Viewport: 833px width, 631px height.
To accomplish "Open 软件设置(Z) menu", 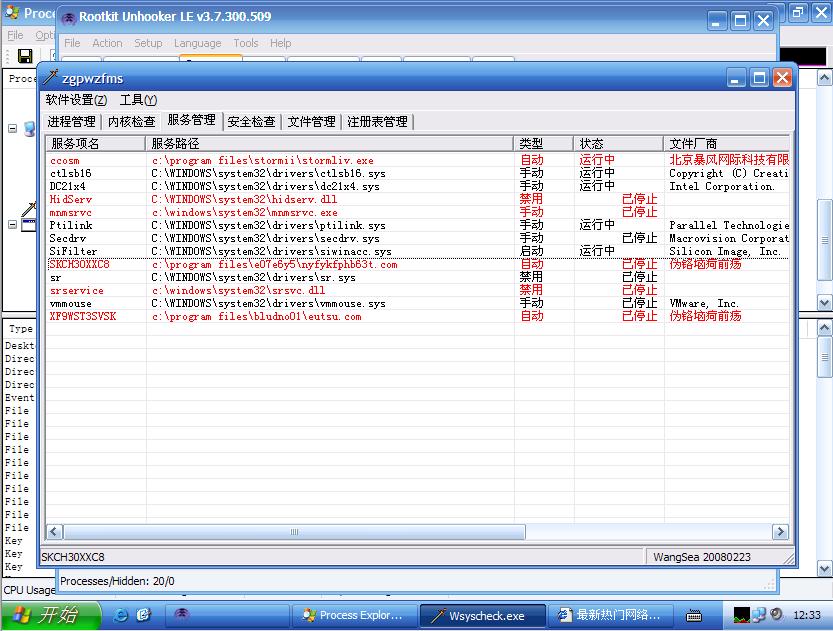I will (76, 100).
